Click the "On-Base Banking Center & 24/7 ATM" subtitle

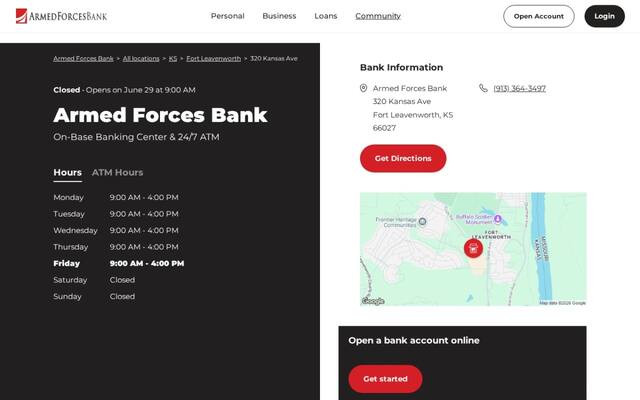[x=136, y=137]
